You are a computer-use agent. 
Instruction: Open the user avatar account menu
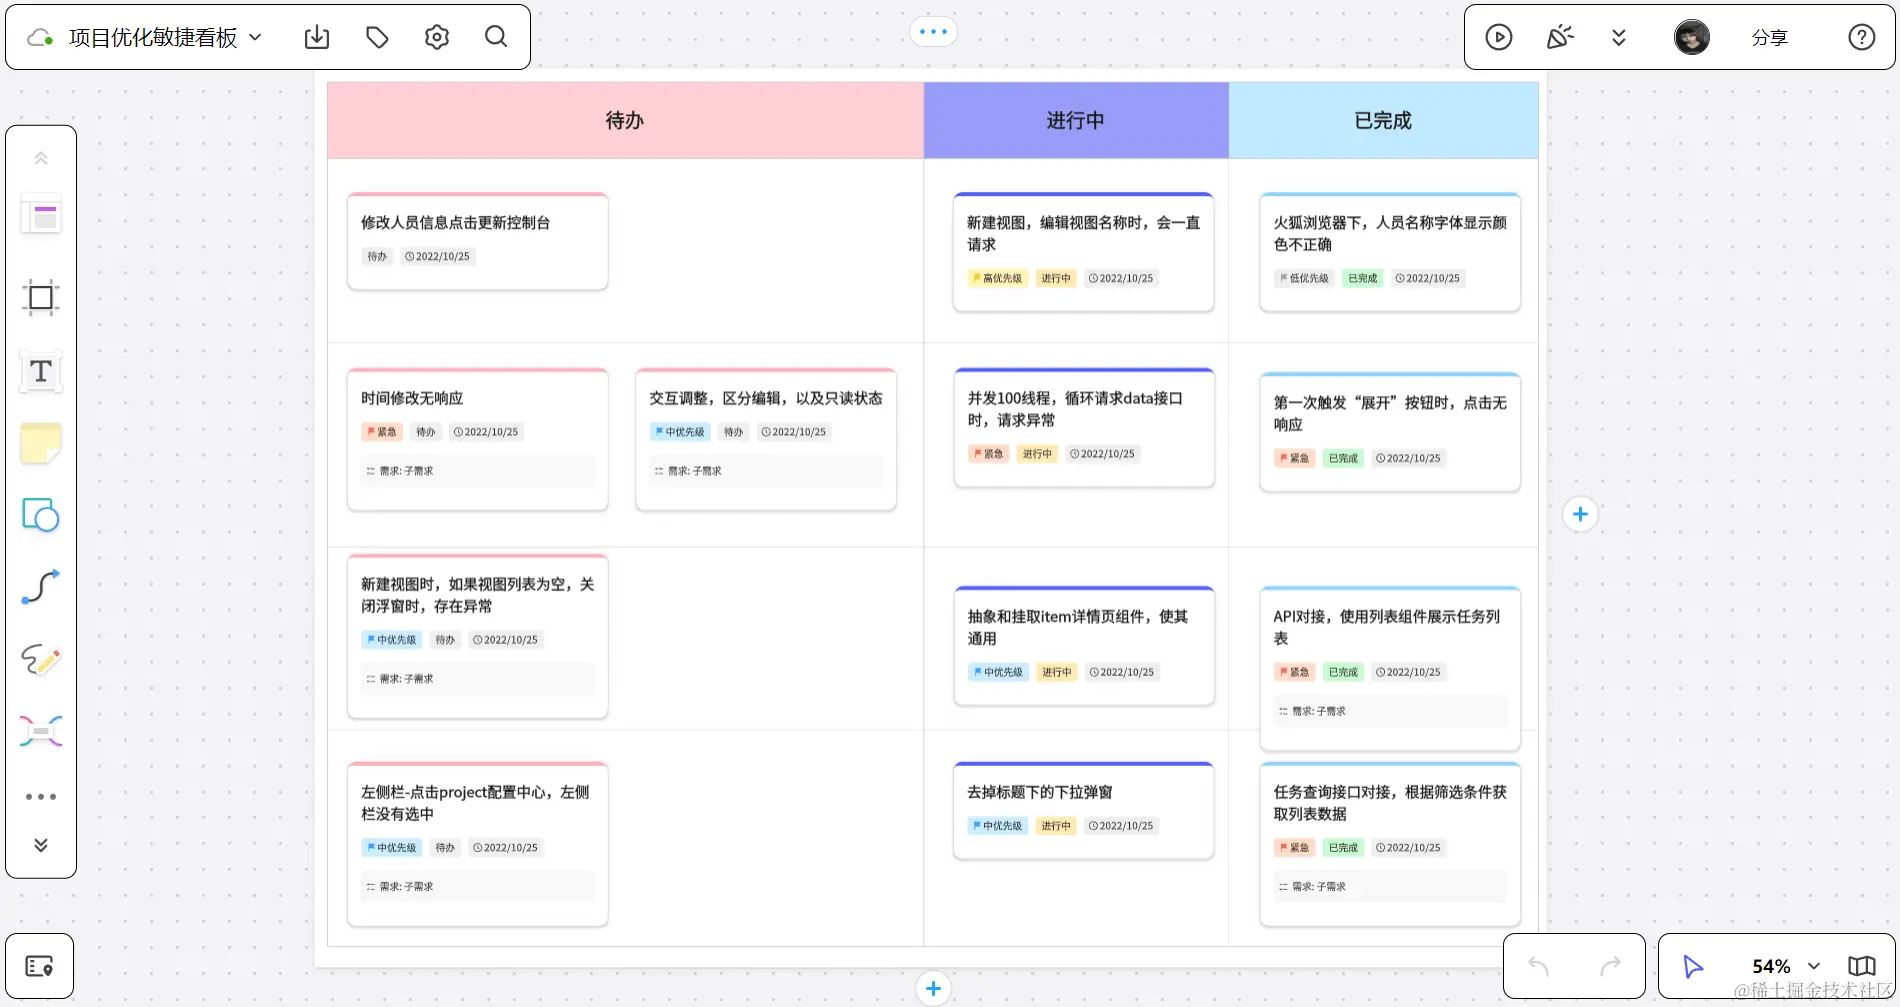pos(1691,37)
